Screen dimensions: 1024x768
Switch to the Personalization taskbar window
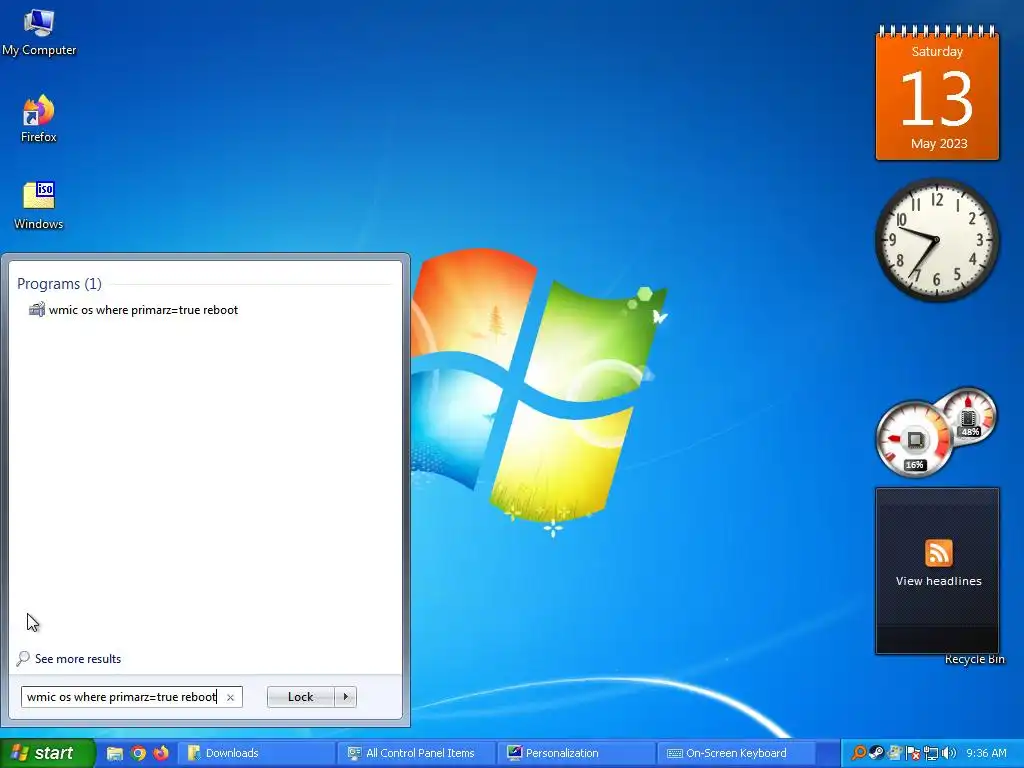578,753
